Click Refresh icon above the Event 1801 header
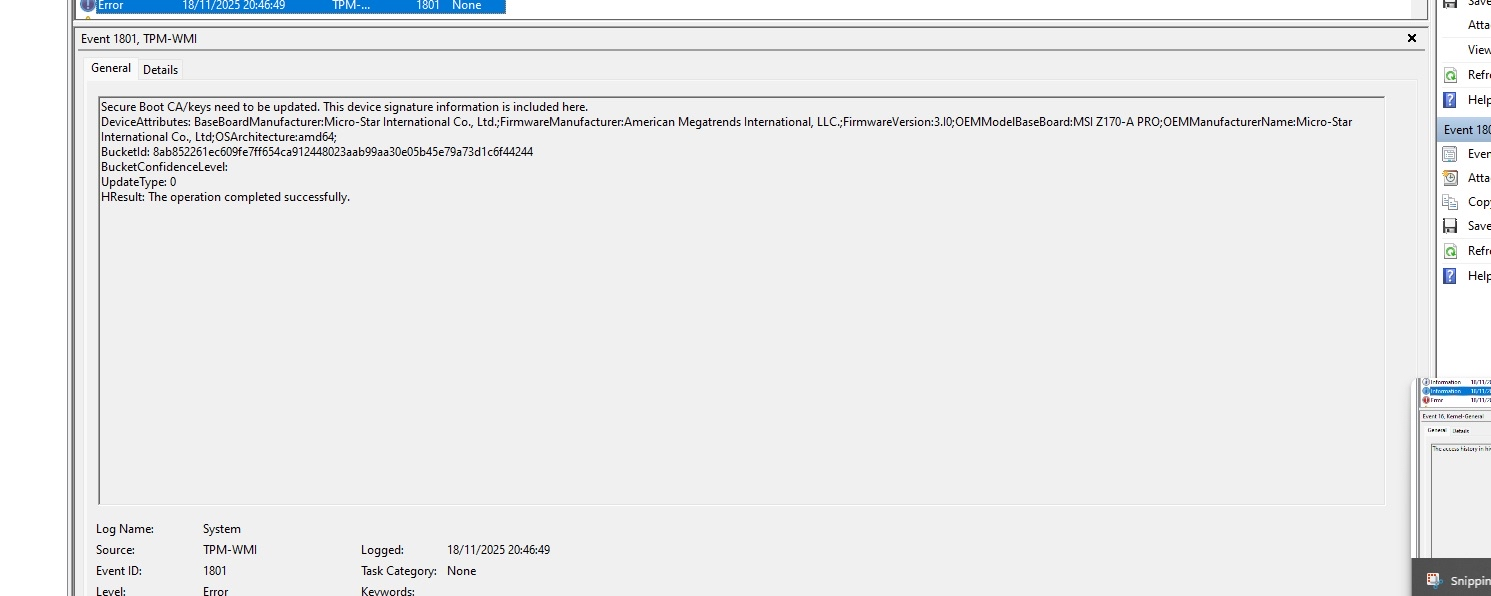This screenshot has width=1491, height=596. (x=1451, y=75)
